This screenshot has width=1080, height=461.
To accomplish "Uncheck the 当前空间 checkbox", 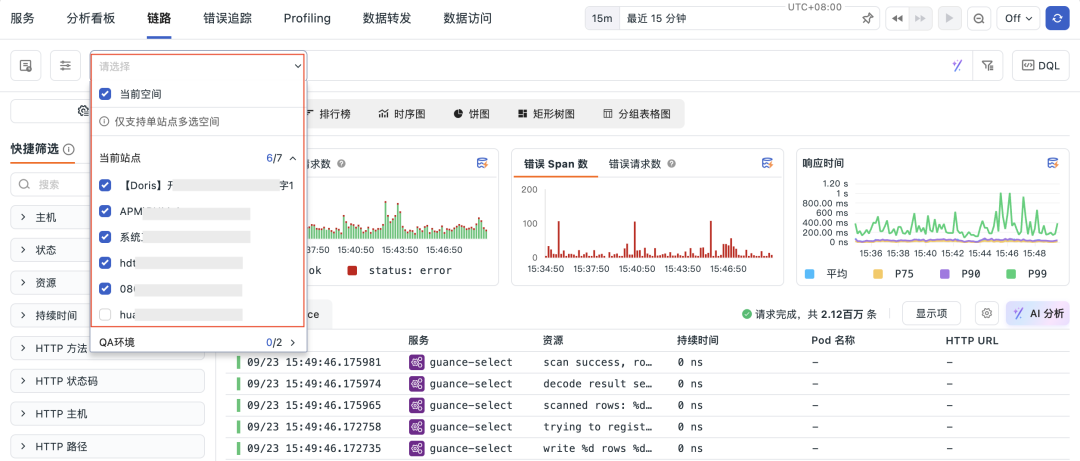I will (105, 94).
